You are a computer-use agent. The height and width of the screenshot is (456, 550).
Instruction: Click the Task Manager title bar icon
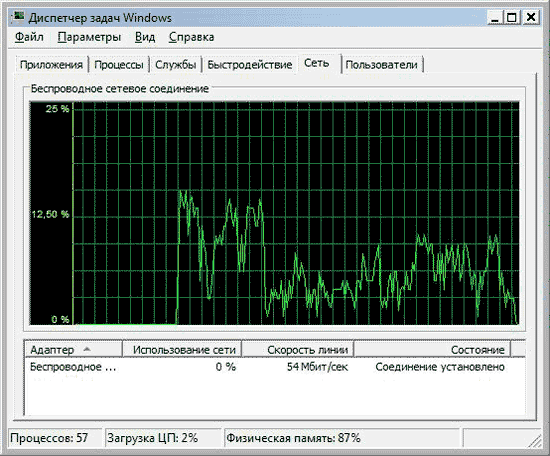18,17
